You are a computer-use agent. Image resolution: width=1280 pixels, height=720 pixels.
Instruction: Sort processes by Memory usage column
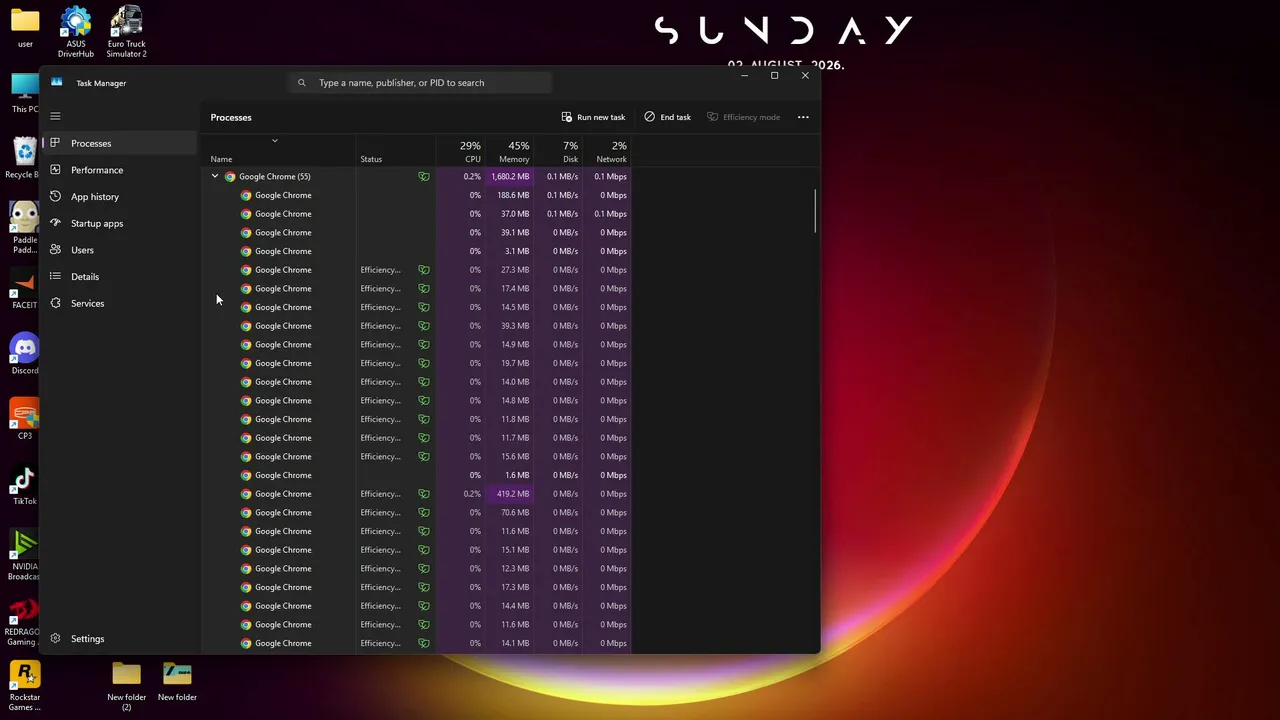[x=509, y=151]
